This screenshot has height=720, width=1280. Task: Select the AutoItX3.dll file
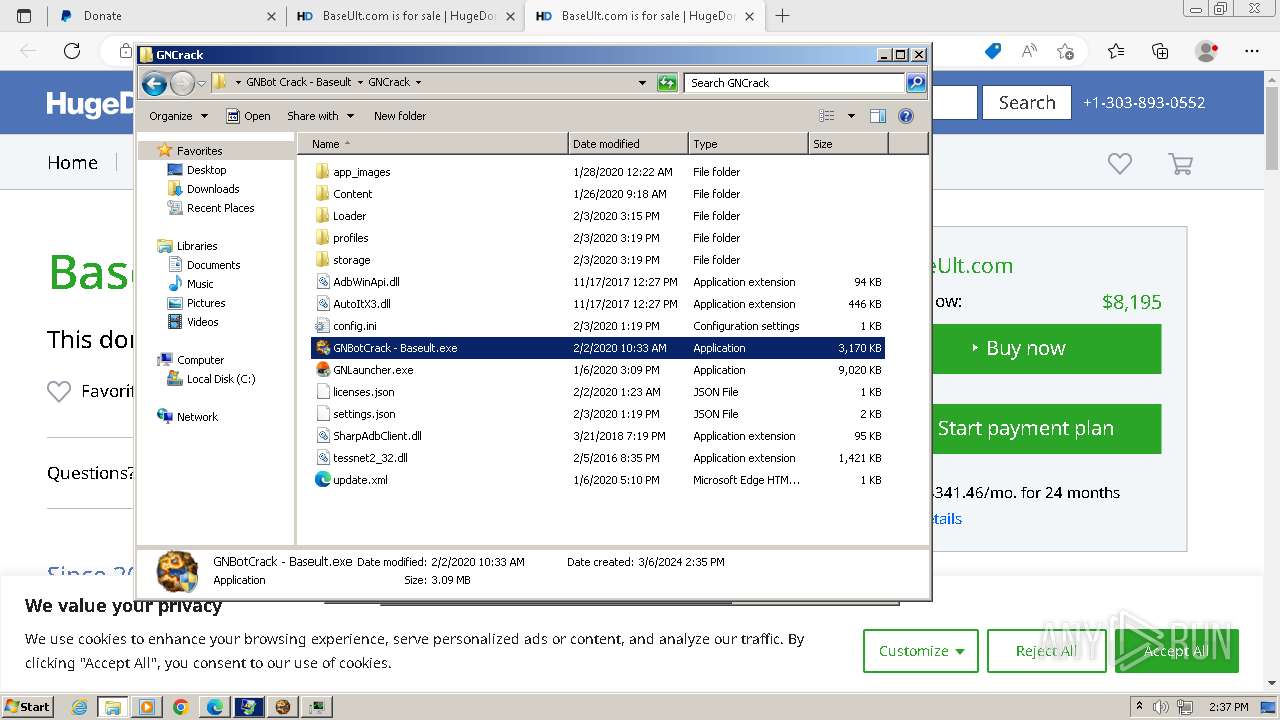598,304
